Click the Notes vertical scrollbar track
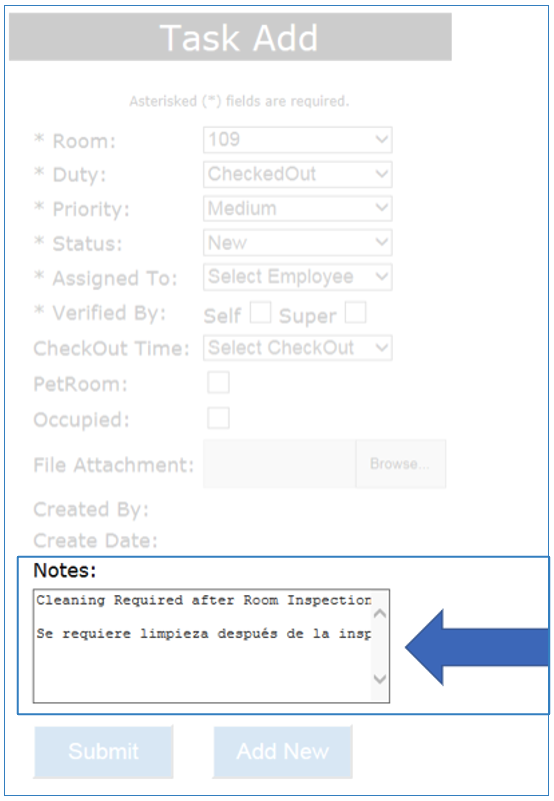The height and width of the screenshot is (801, 554). pos(380,646)
